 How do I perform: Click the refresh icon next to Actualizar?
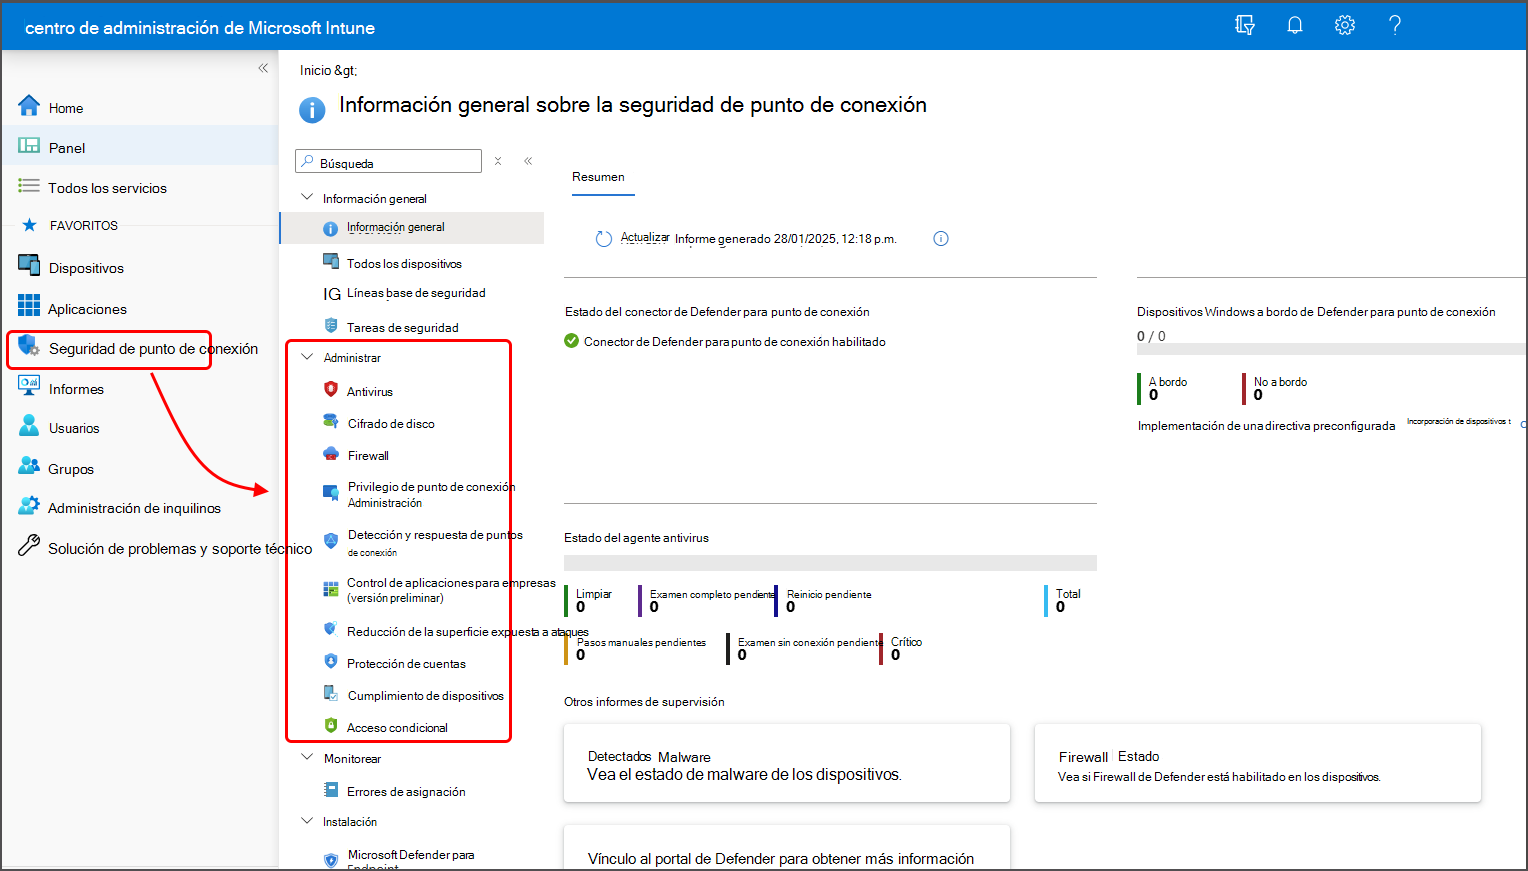point(604,239)
